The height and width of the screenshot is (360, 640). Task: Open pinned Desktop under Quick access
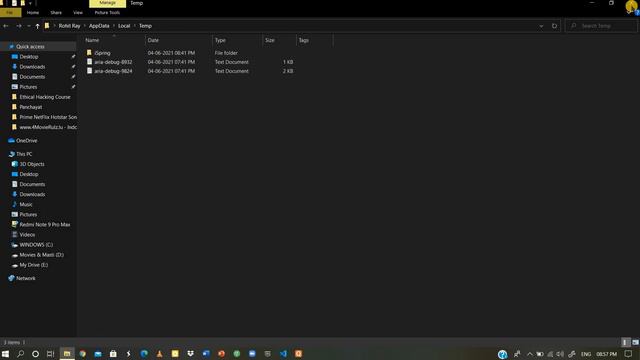pos(29,57)
